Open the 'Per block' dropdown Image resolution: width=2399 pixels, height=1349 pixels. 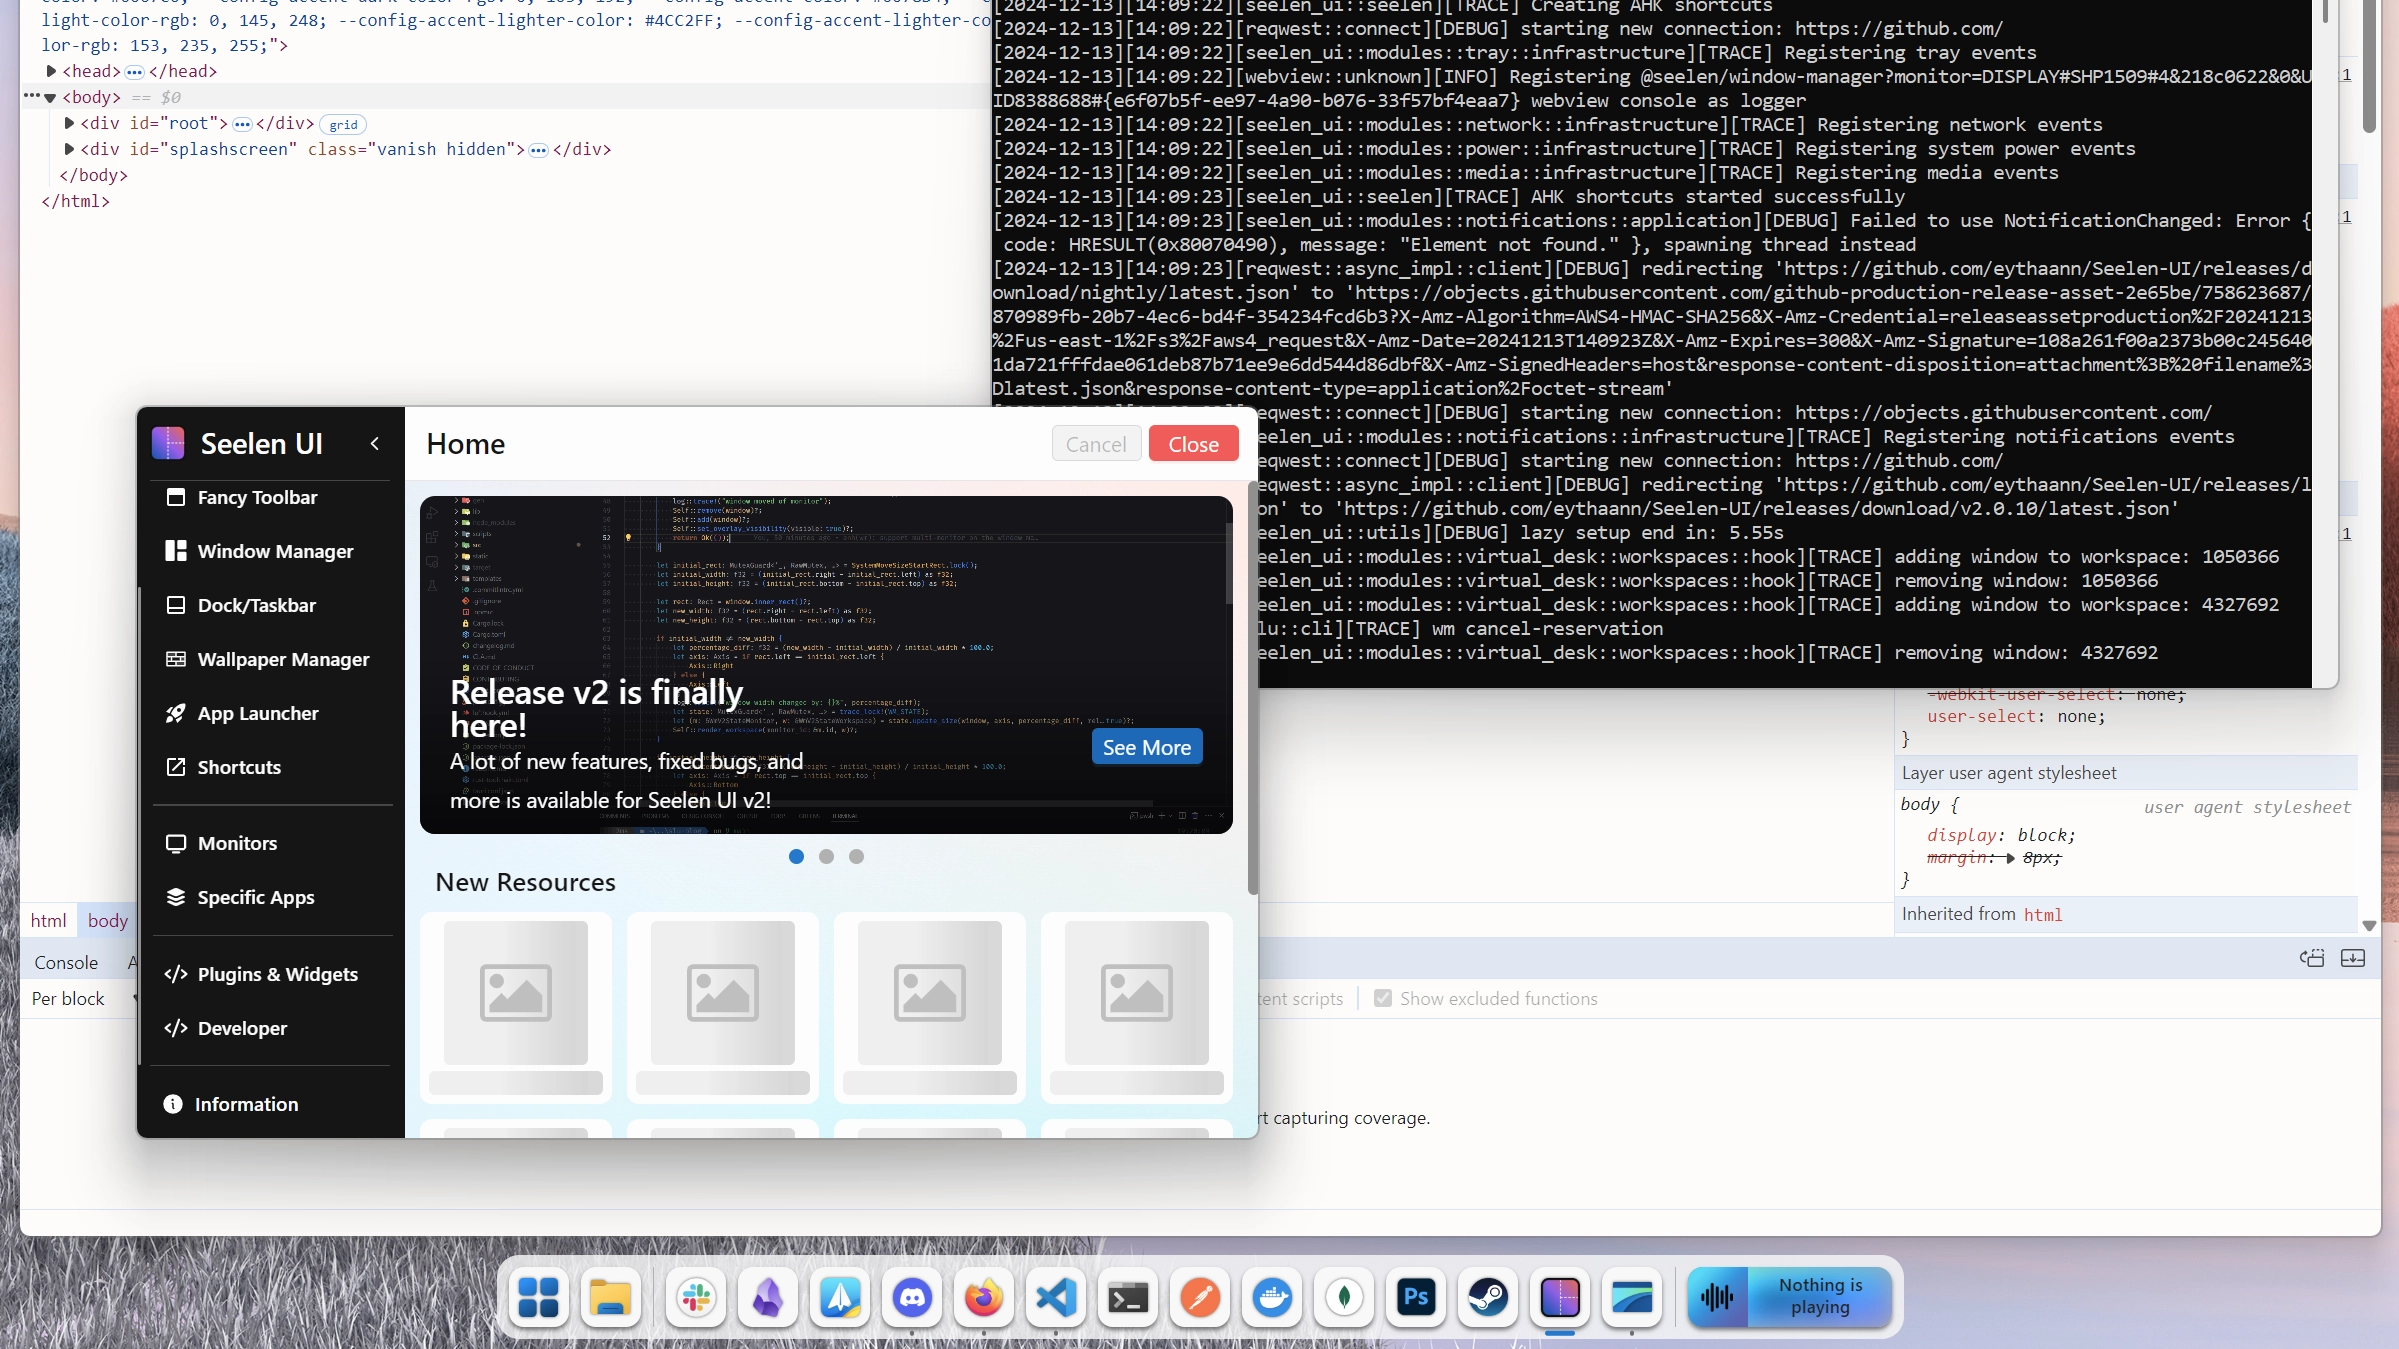point(70,998)
